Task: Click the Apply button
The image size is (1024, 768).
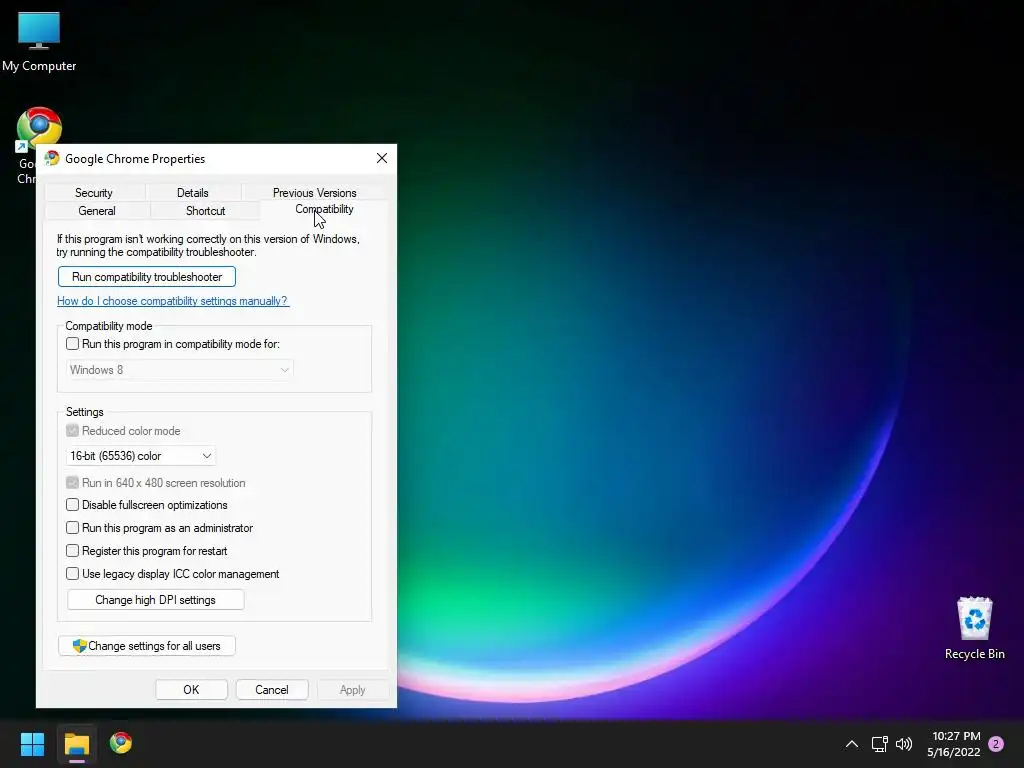Action: pyautogui.click(x=353, y=690)
